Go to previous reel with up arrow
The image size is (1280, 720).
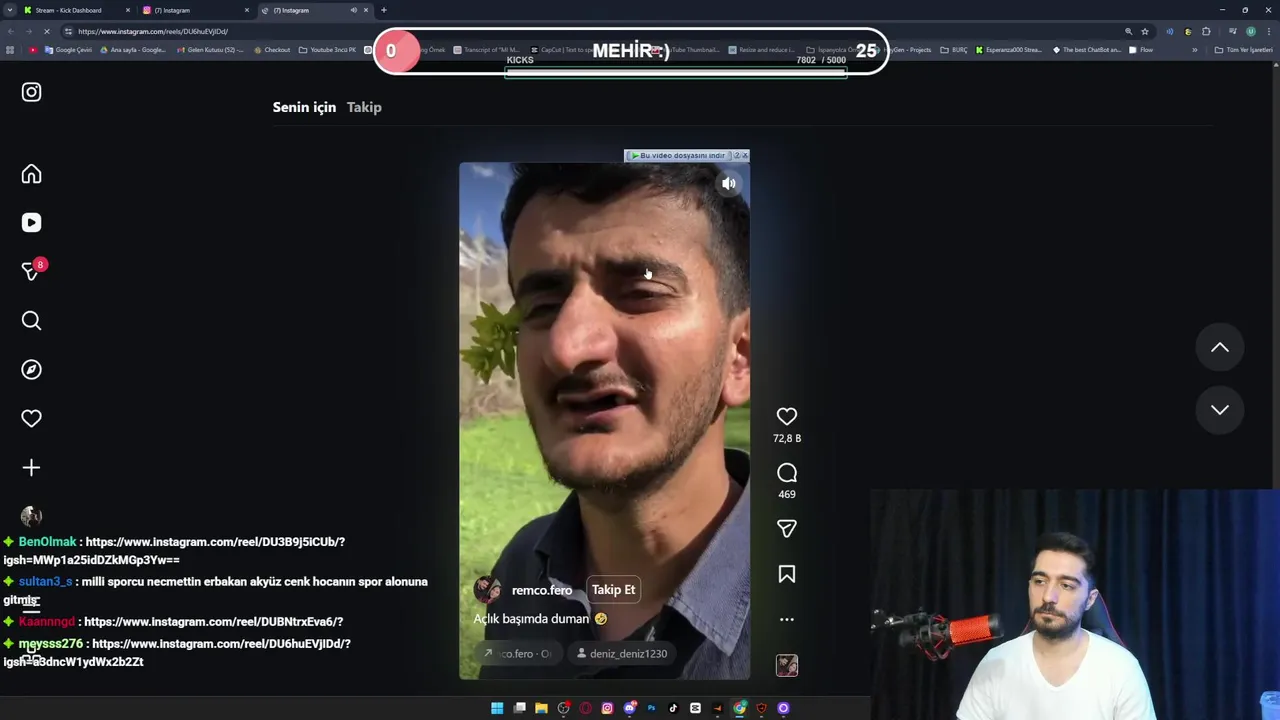(x=1220, y=347)
